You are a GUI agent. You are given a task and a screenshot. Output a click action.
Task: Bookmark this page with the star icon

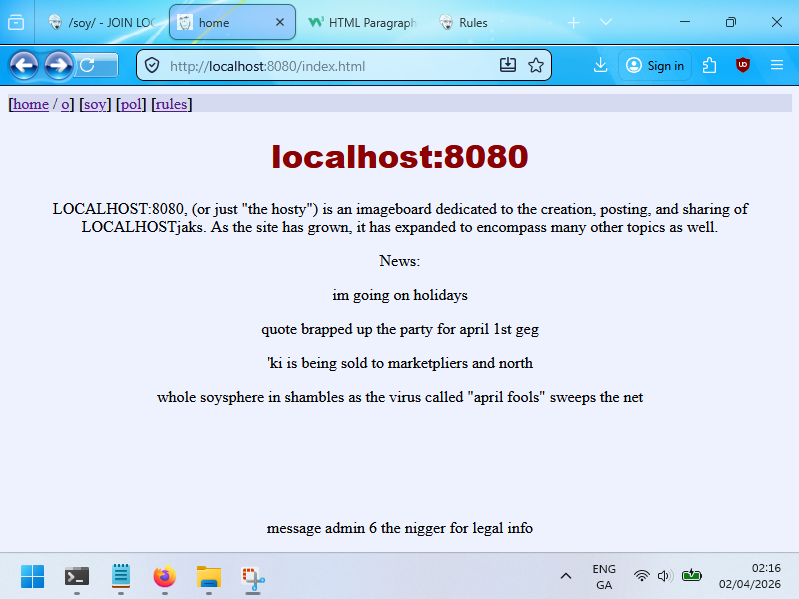click(x=536, y=66)
